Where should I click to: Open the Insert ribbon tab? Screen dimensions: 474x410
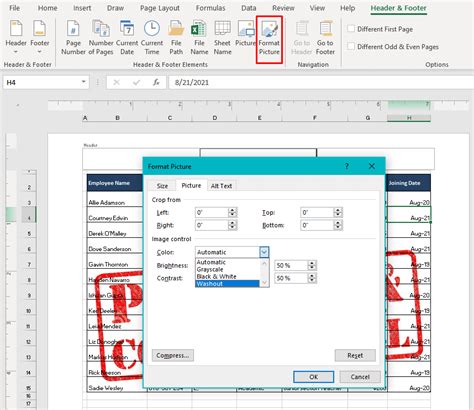pos(82,8)
